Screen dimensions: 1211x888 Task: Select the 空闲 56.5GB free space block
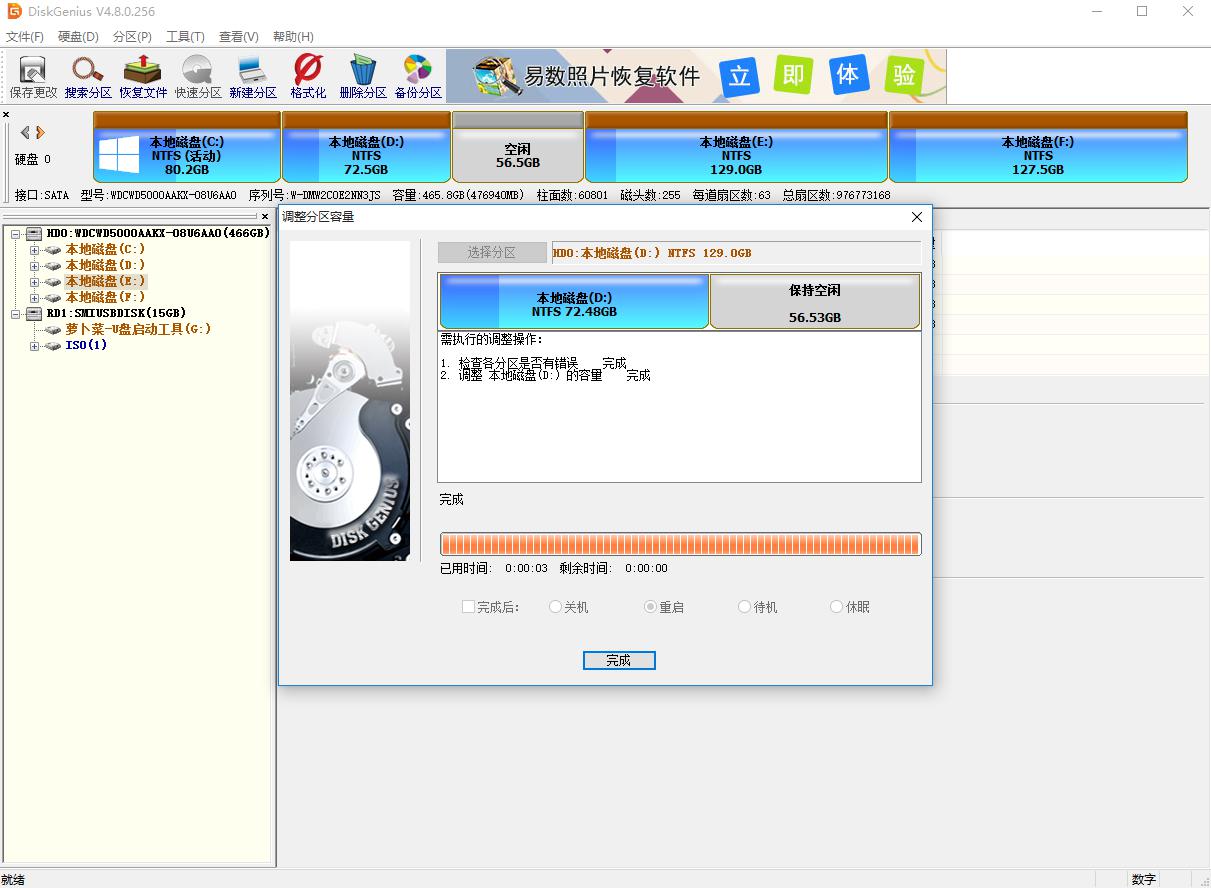(x=517, y=155)
